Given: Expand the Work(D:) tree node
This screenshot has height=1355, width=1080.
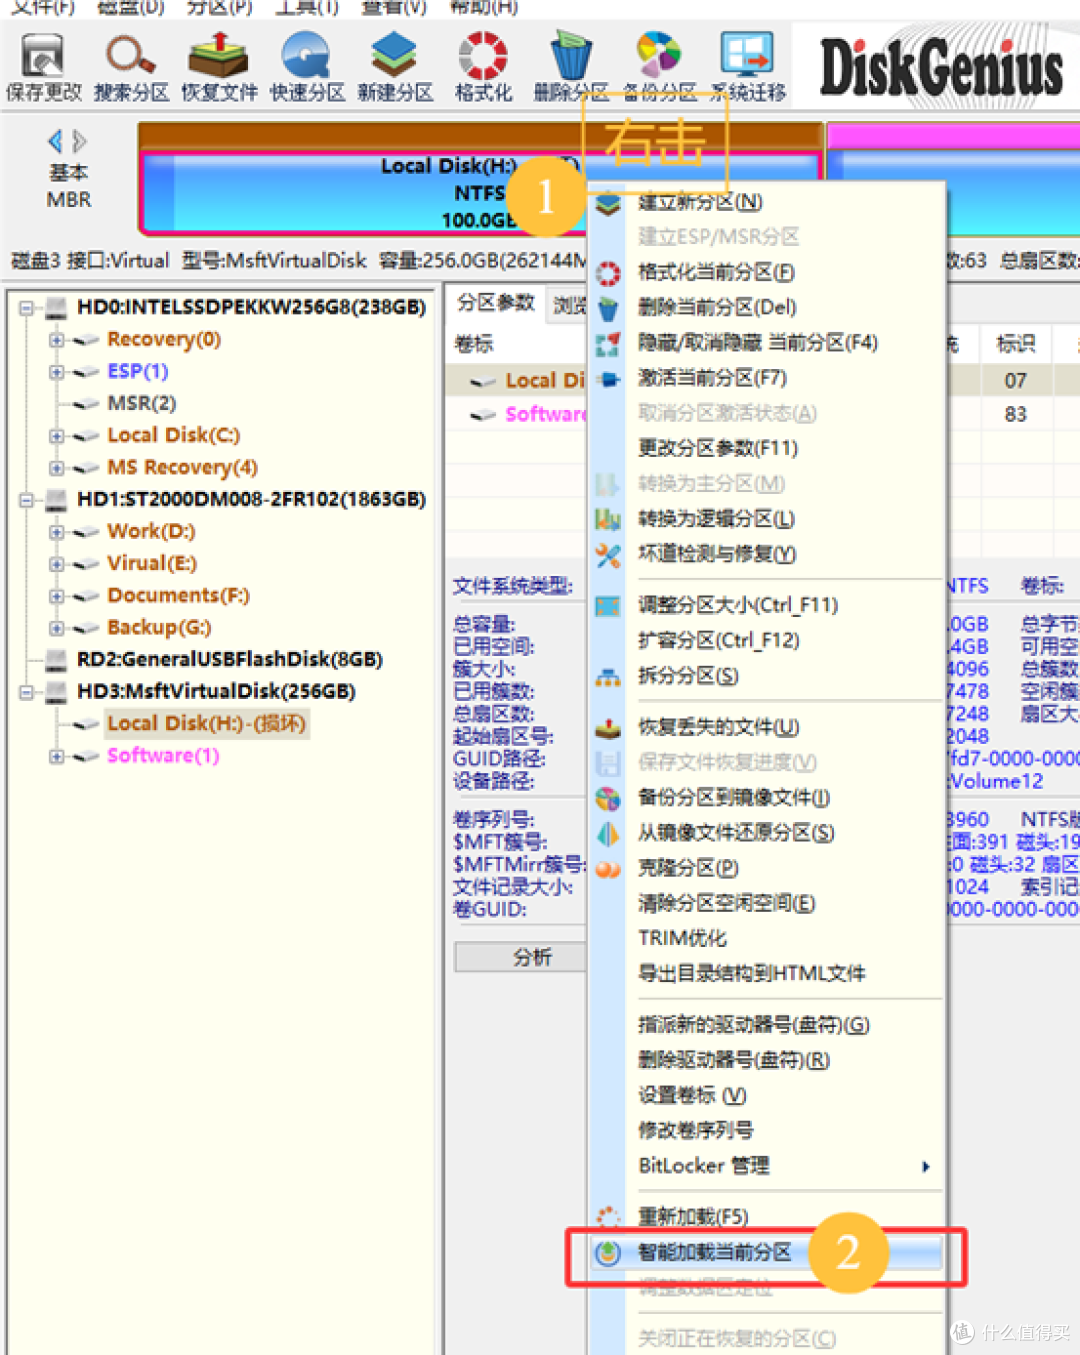Looking at the screenshot, I should (x=57, y=532).
